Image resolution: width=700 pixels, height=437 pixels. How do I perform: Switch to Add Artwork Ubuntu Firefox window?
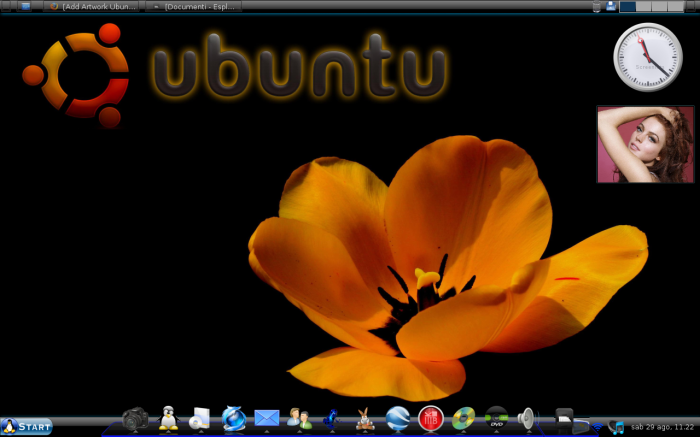(91, 6)
